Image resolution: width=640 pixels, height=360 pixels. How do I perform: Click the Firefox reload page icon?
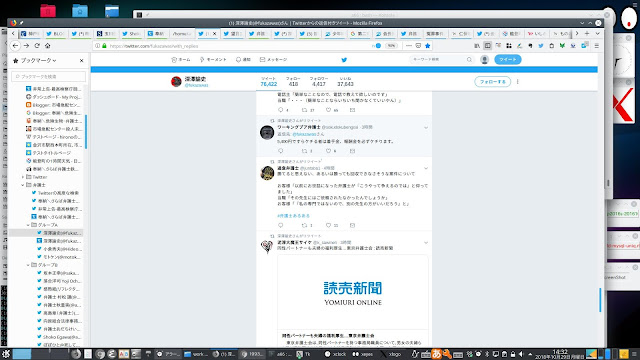tap(37, 46)
